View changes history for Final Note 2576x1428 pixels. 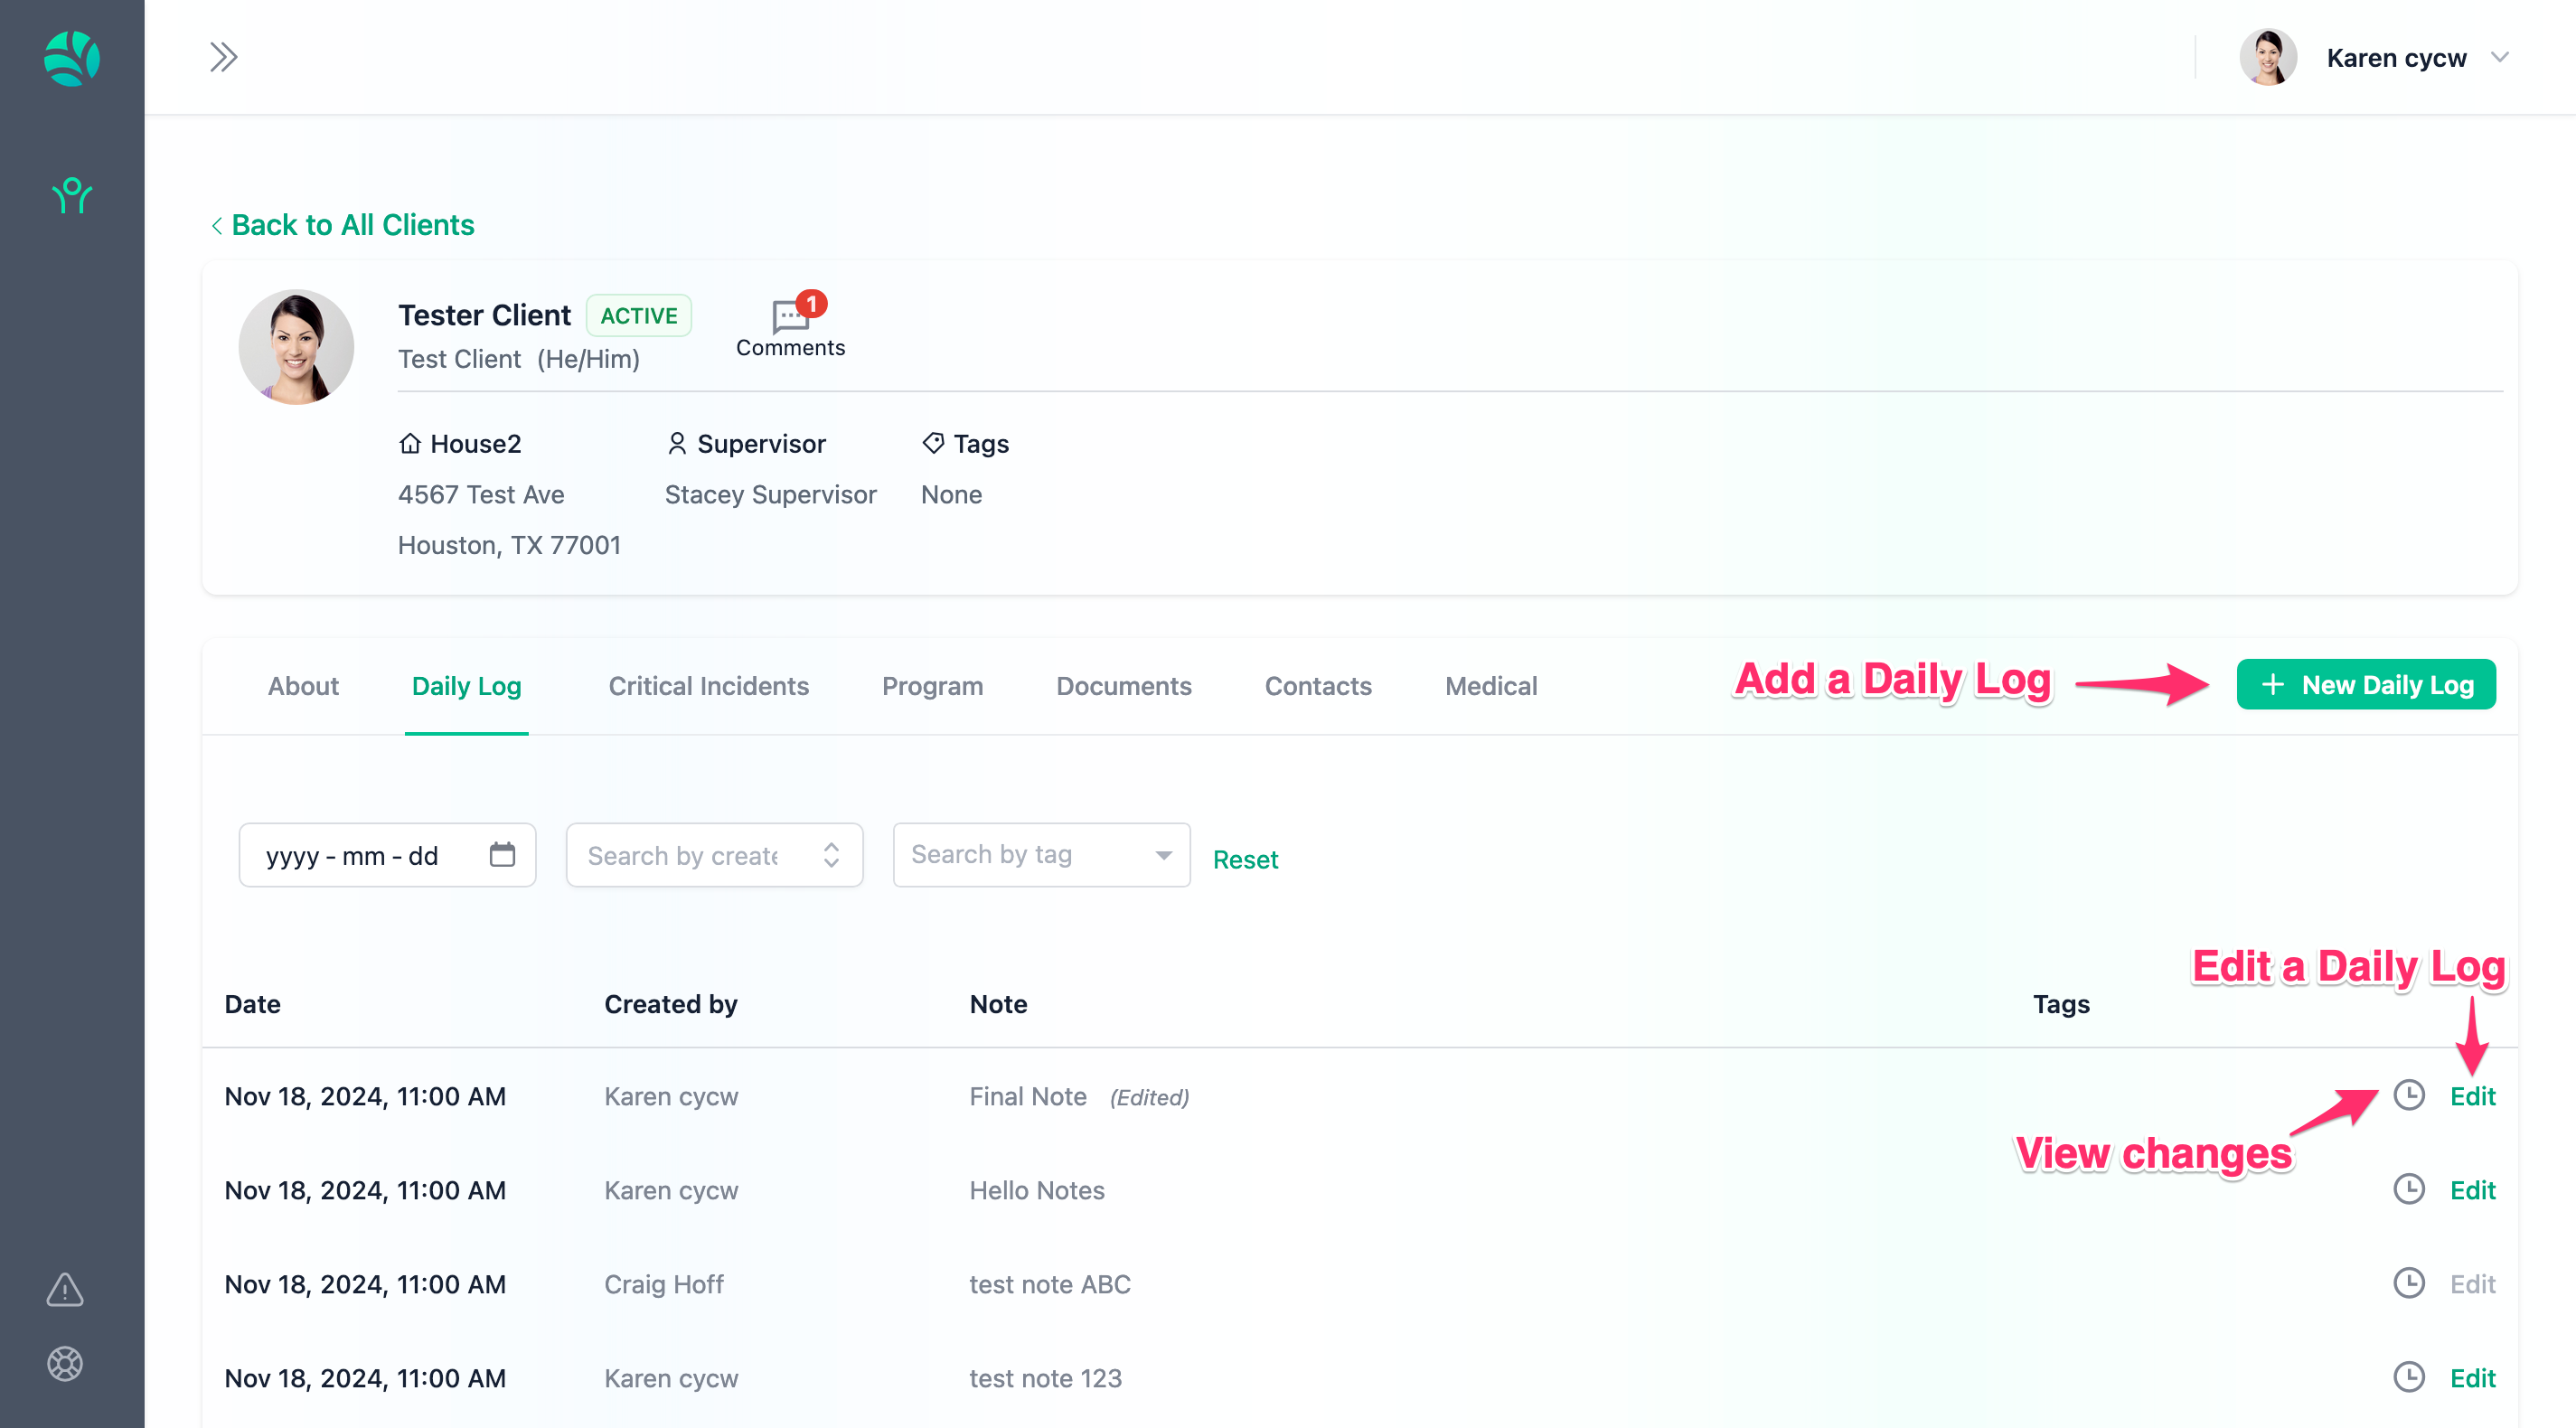point(2408,1095)
